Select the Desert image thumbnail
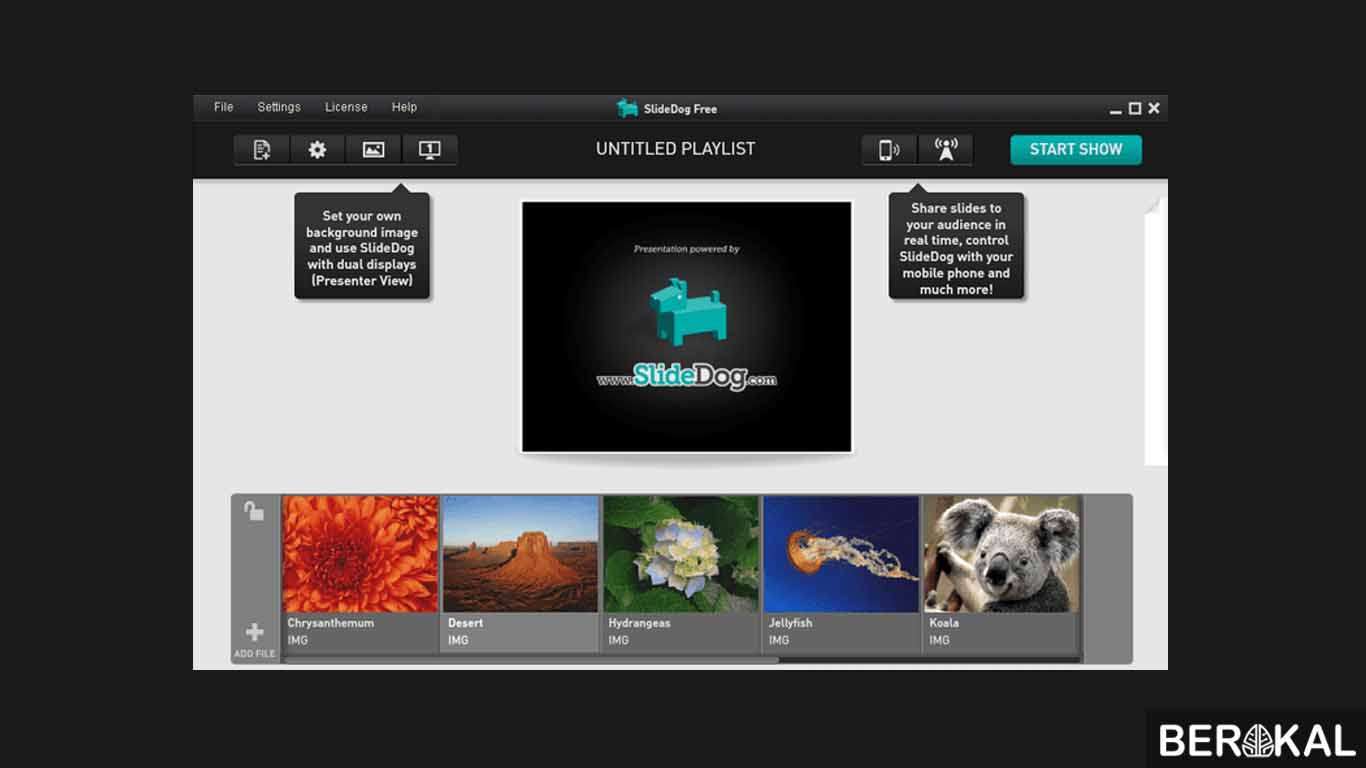1366x768 pixels. pyautogui.click(x=520, y=555)
